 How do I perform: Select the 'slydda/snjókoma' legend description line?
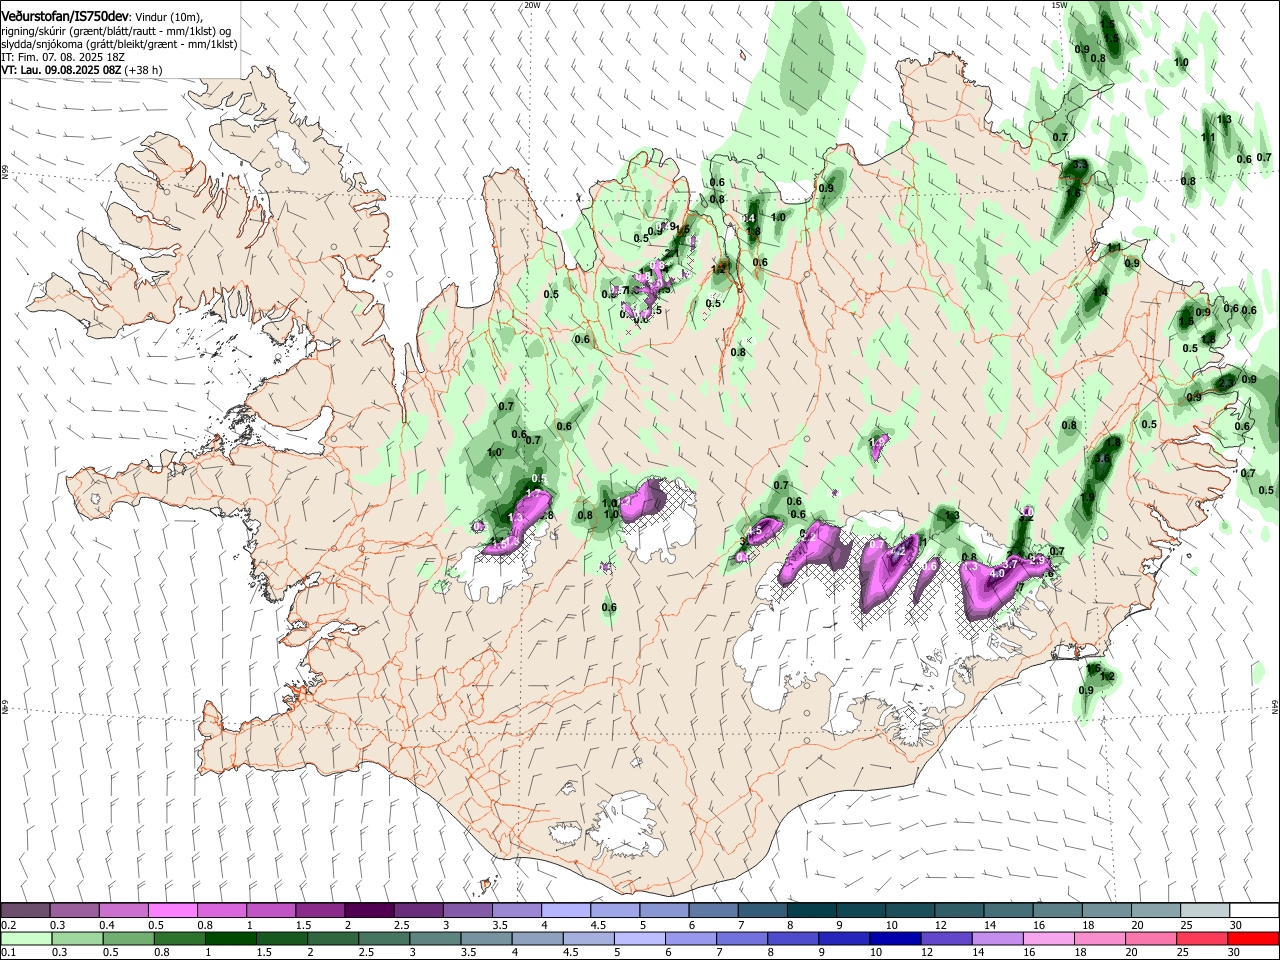coord(119,45)
